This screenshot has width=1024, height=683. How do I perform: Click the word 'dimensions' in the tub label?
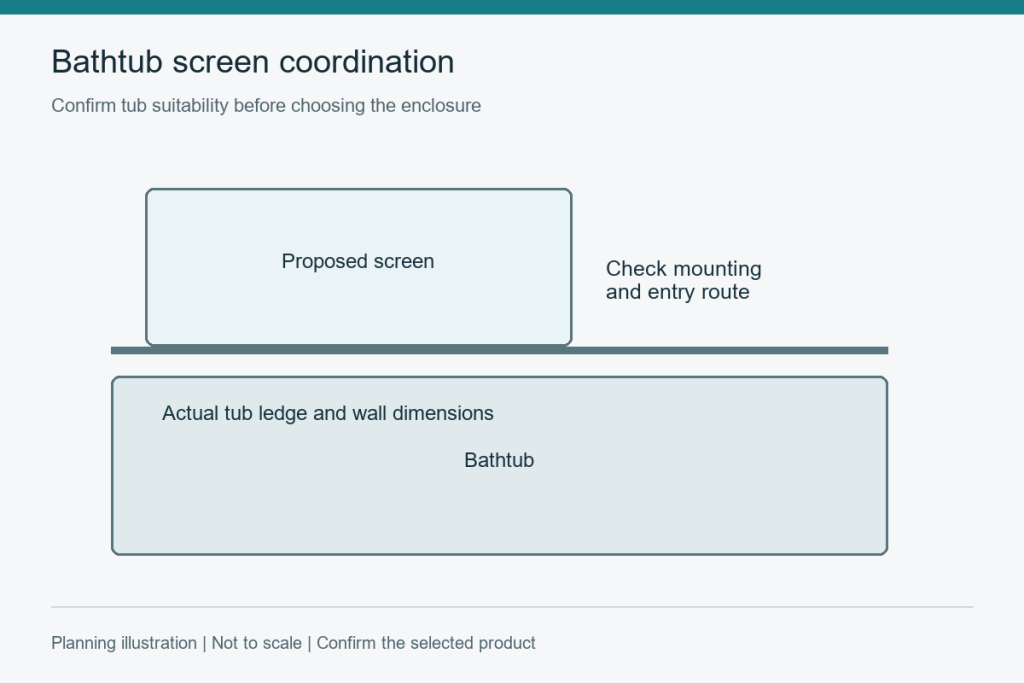[443, 413]
